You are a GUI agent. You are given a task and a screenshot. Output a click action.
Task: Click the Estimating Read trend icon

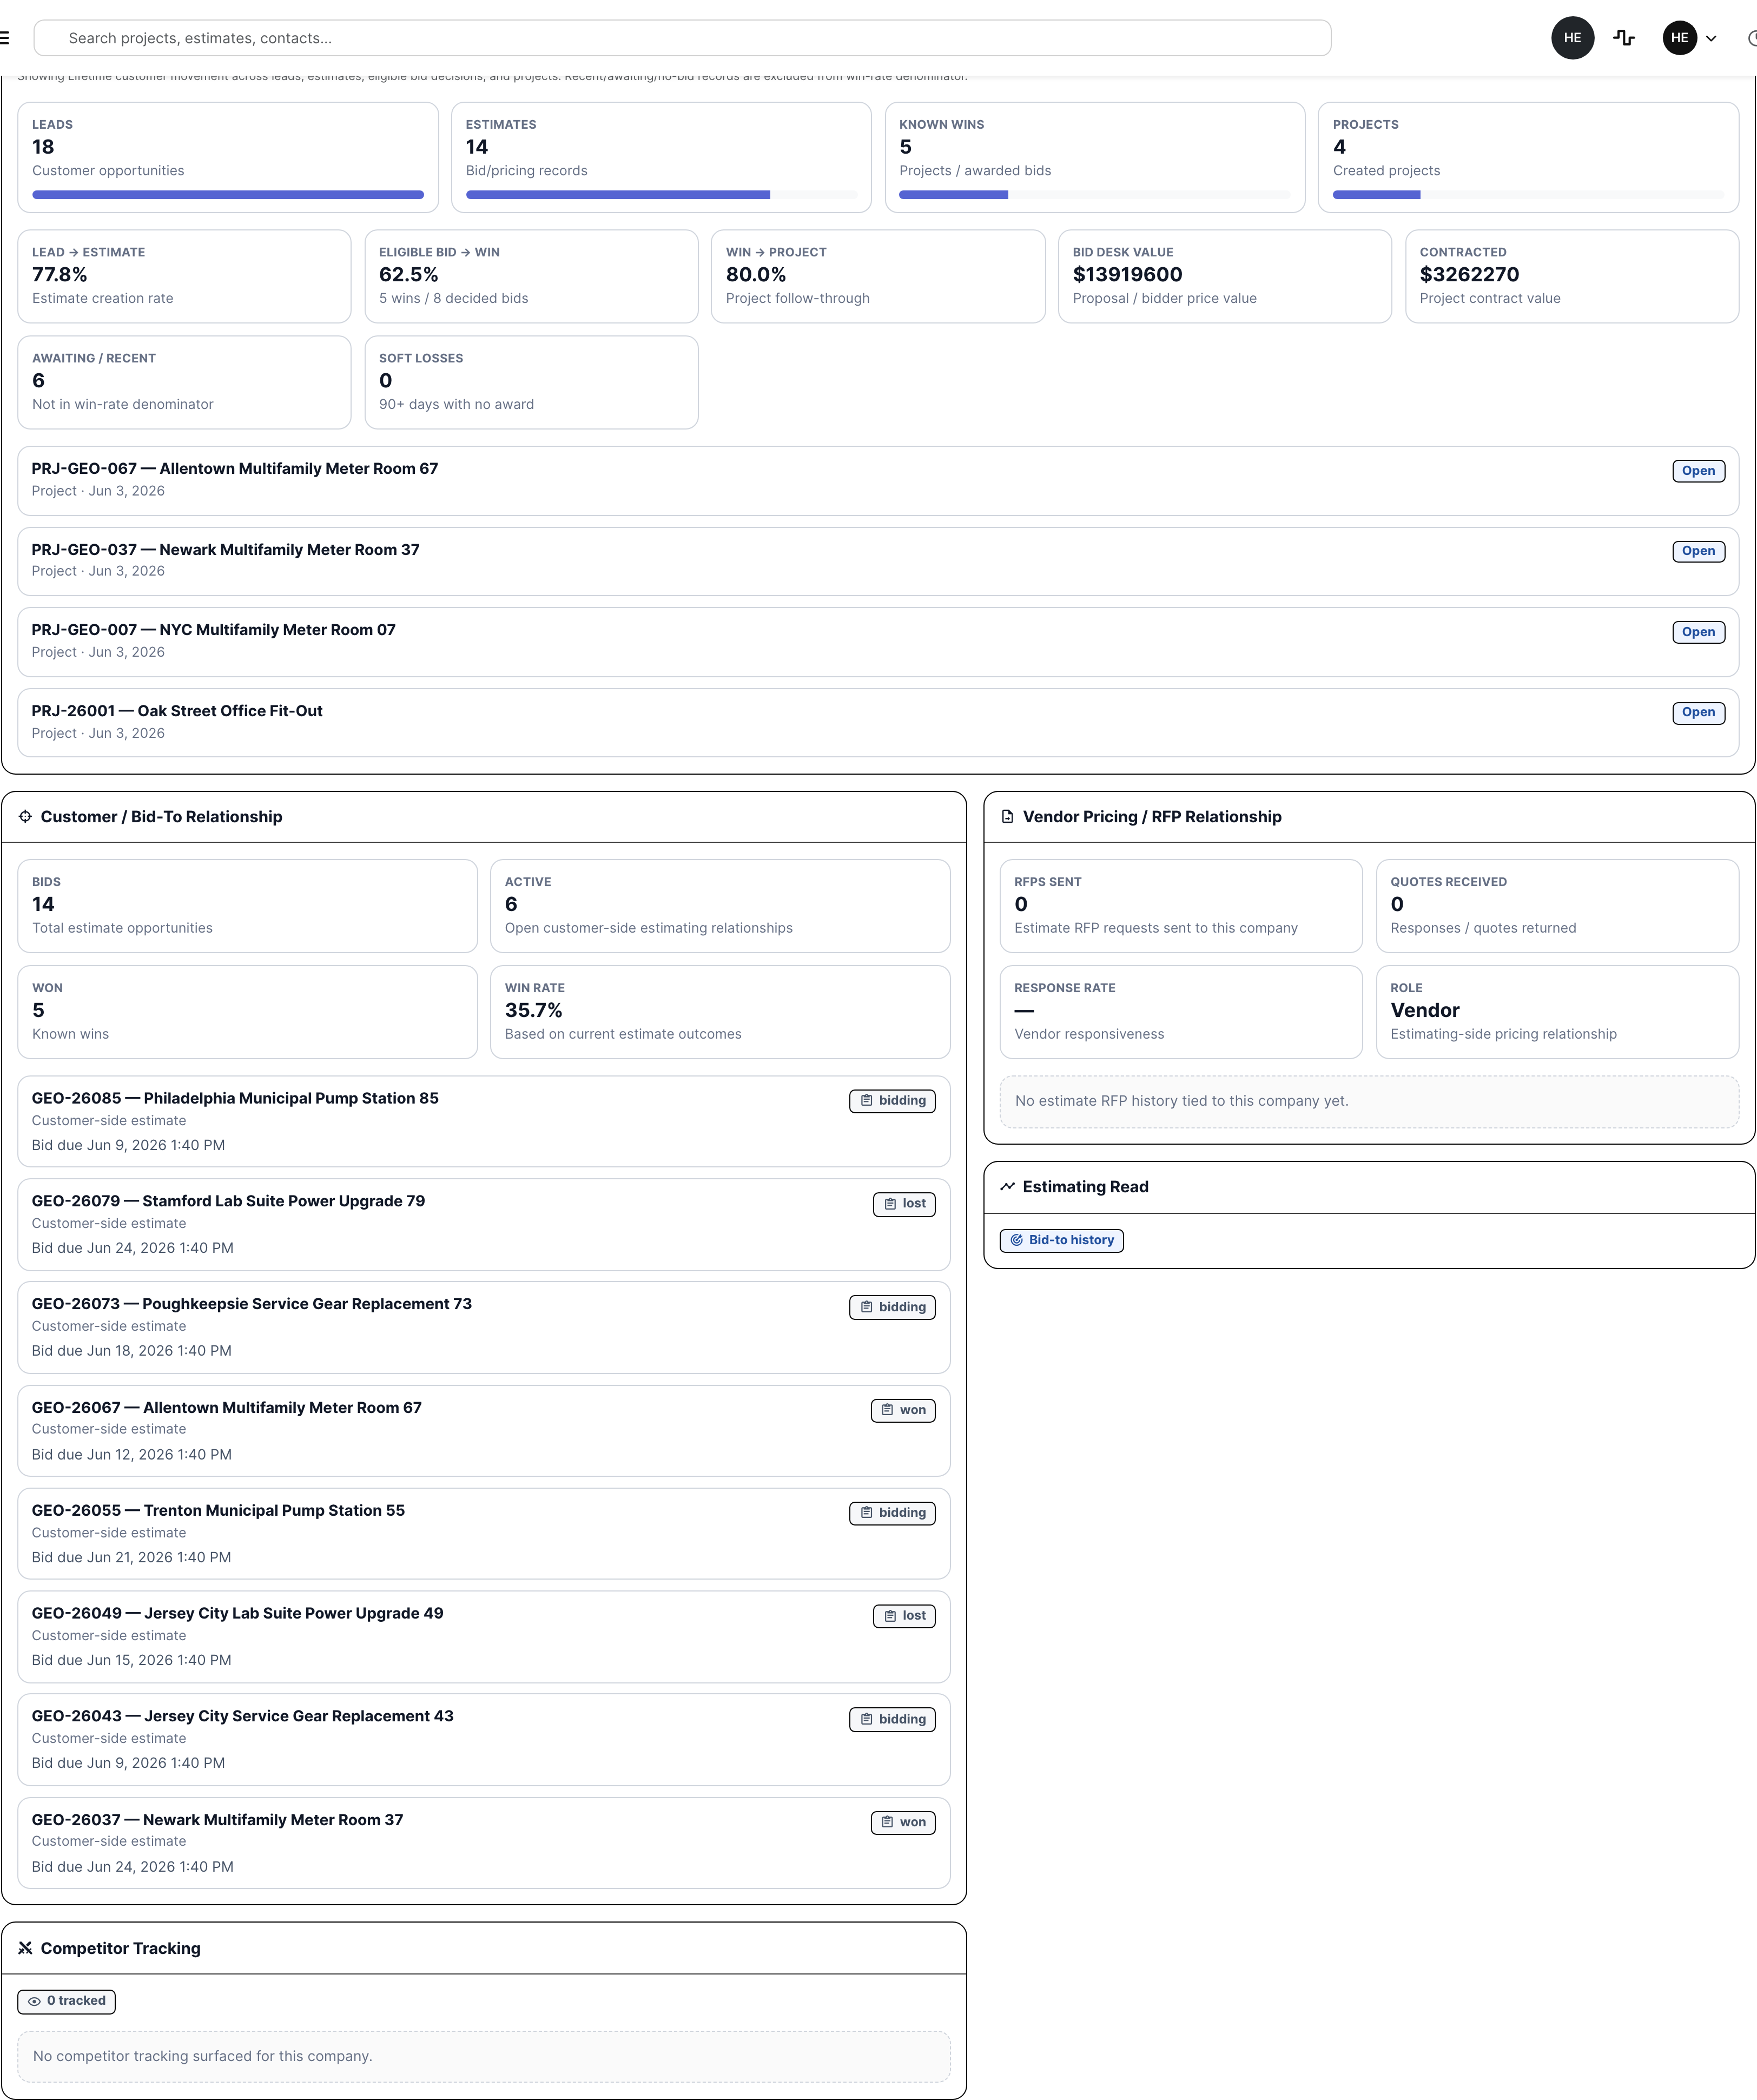click(1008, 1186)
